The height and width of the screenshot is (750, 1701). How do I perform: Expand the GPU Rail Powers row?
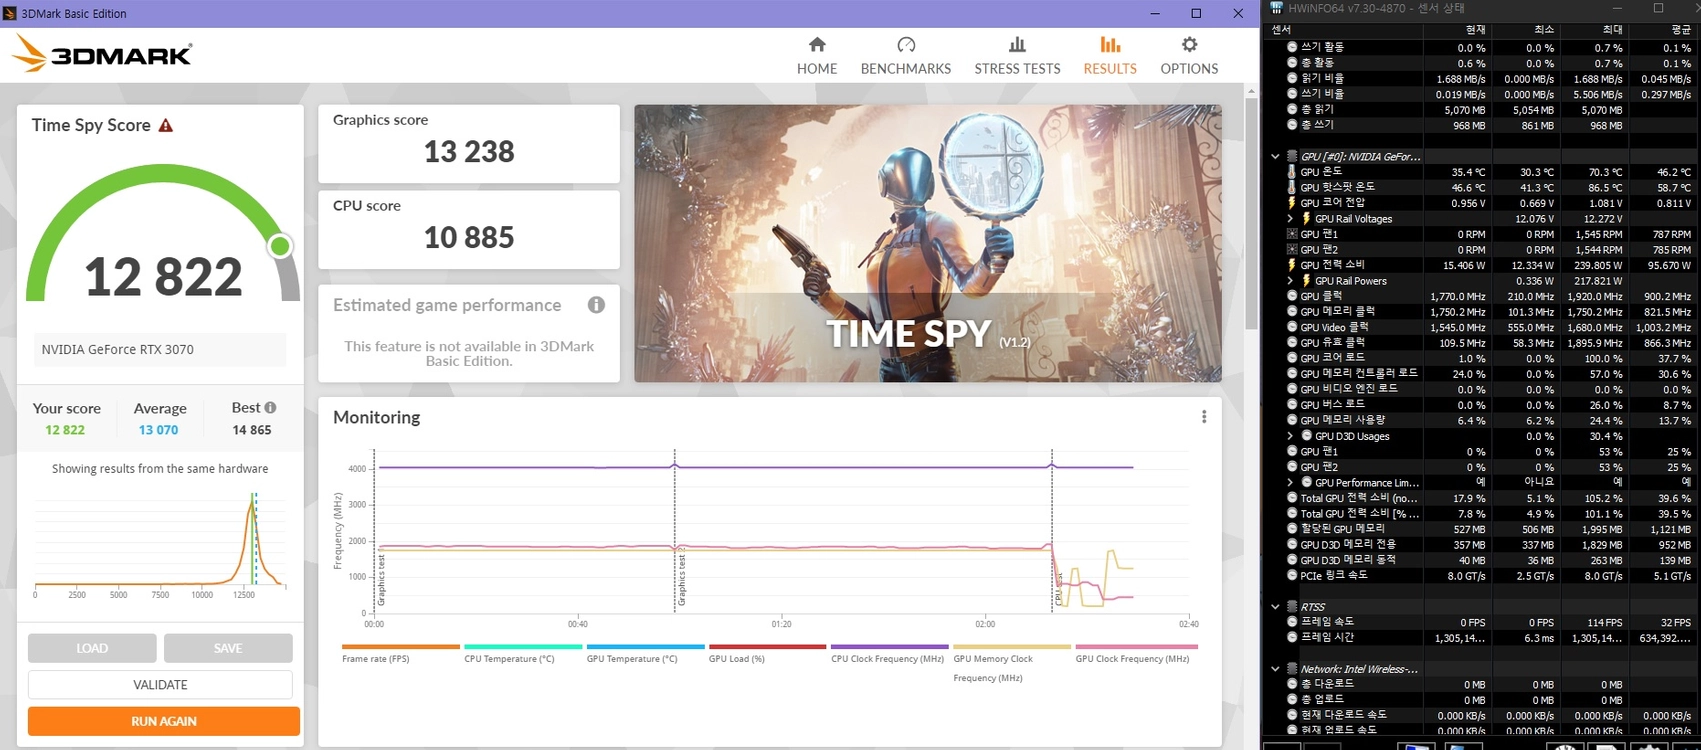click(1290, 281)
